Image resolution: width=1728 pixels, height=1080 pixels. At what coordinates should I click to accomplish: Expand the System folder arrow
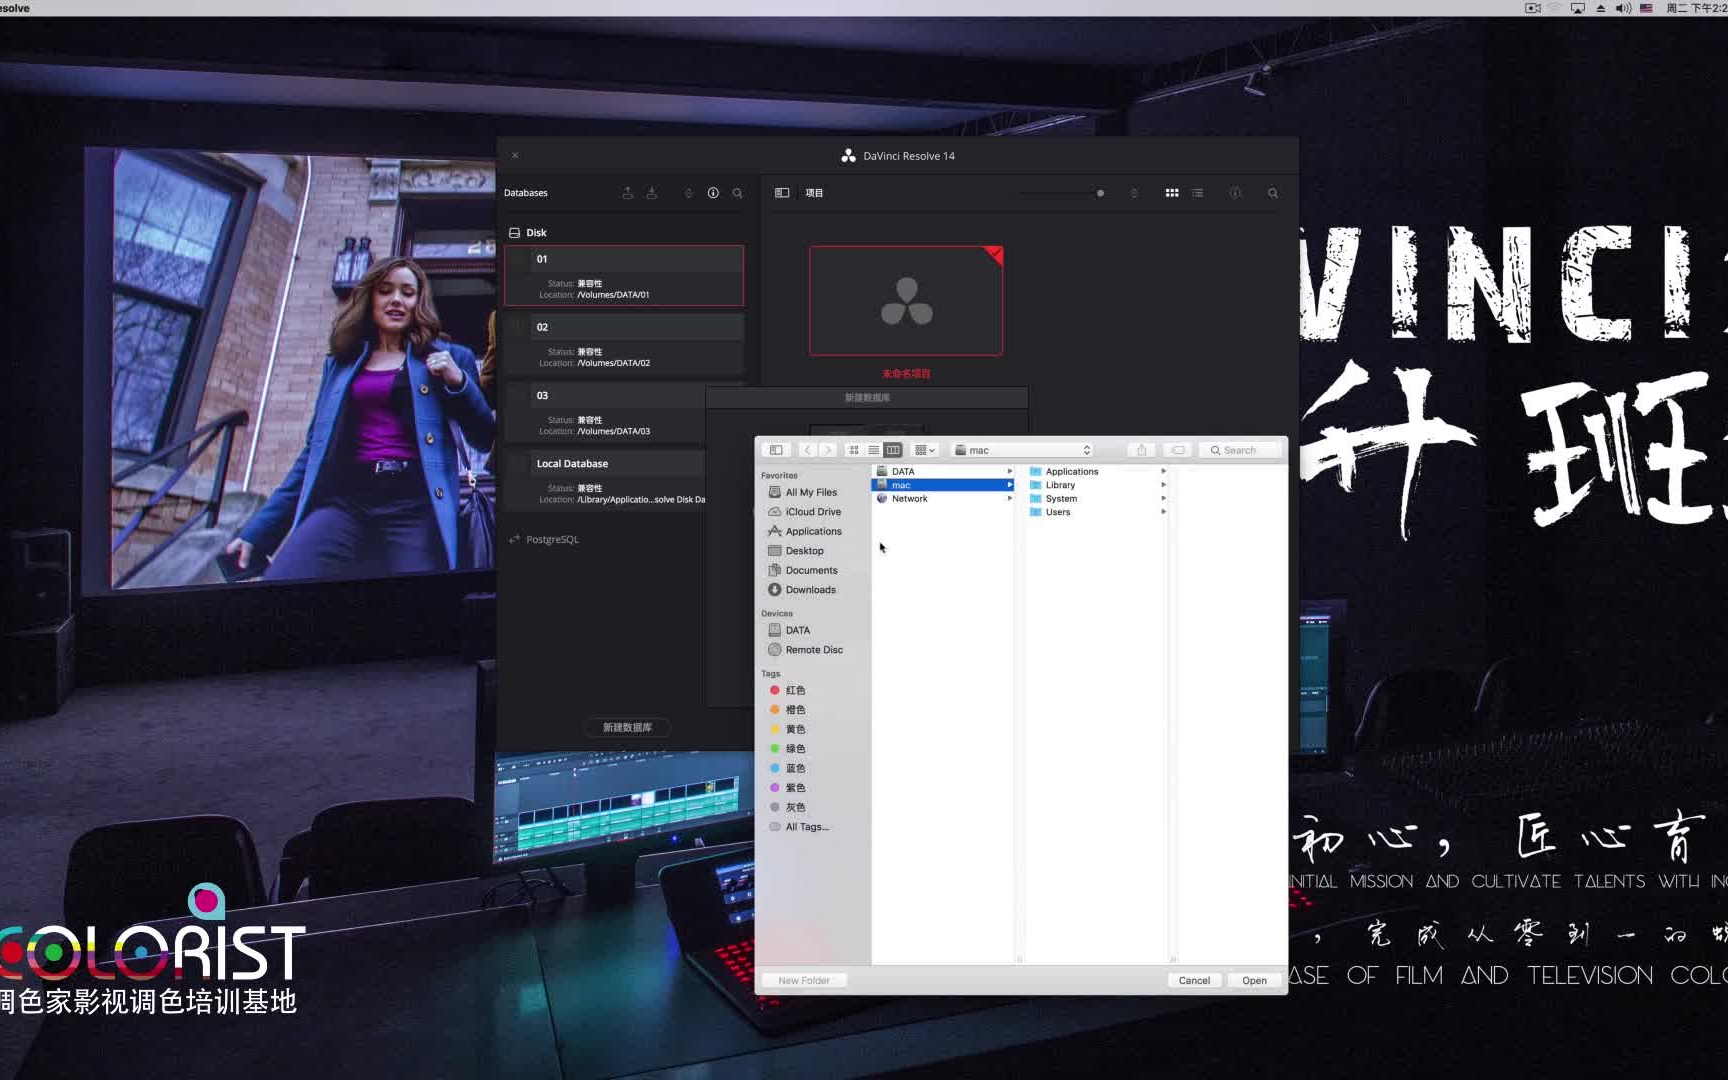1163,498
